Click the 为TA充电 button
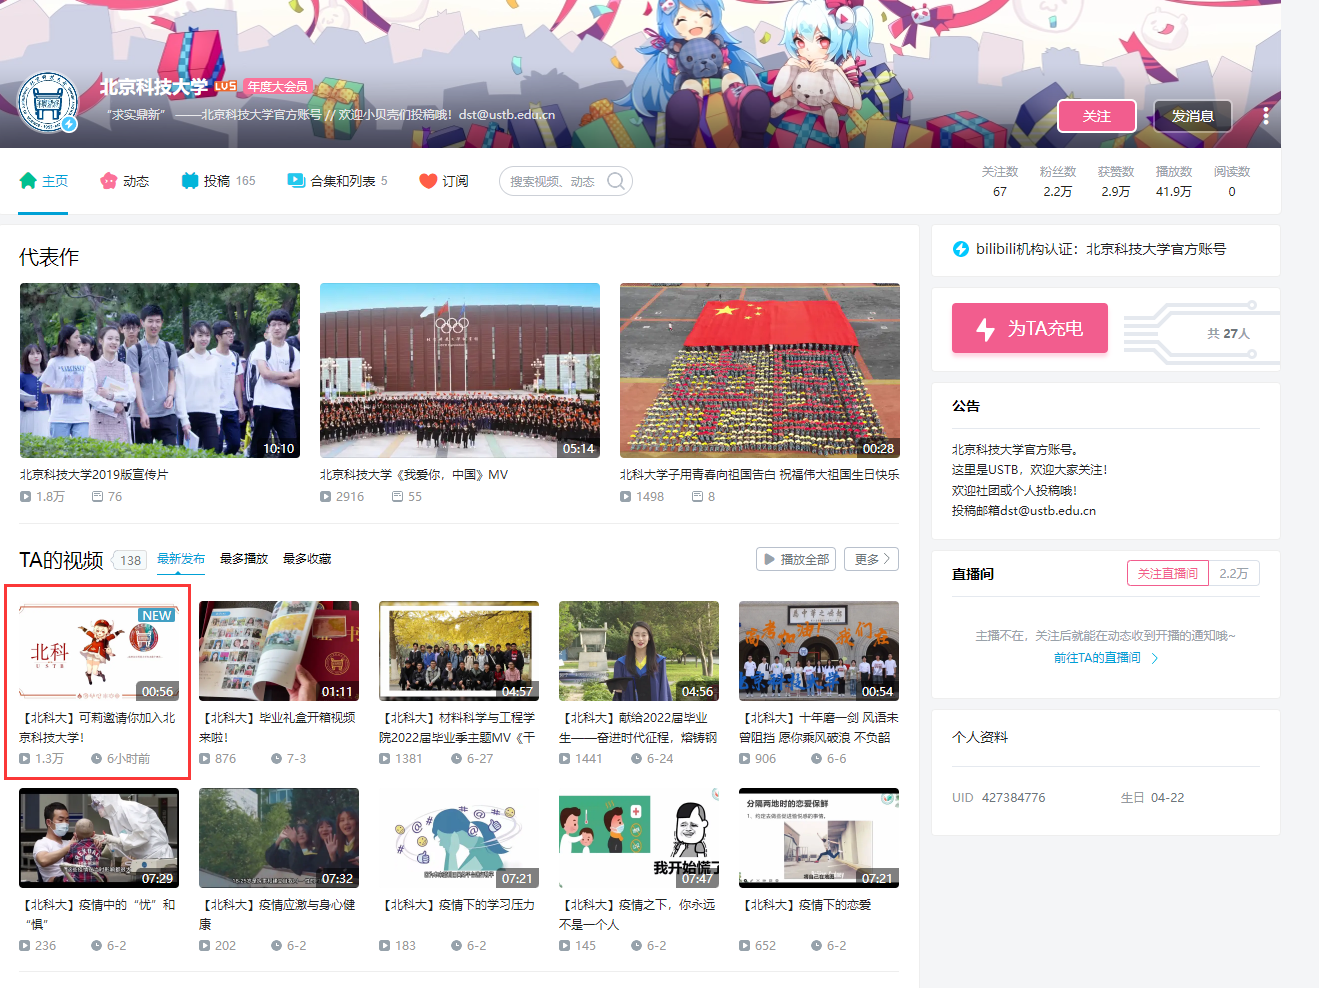The image size is (1319, 988). (x=1030, y=328)
